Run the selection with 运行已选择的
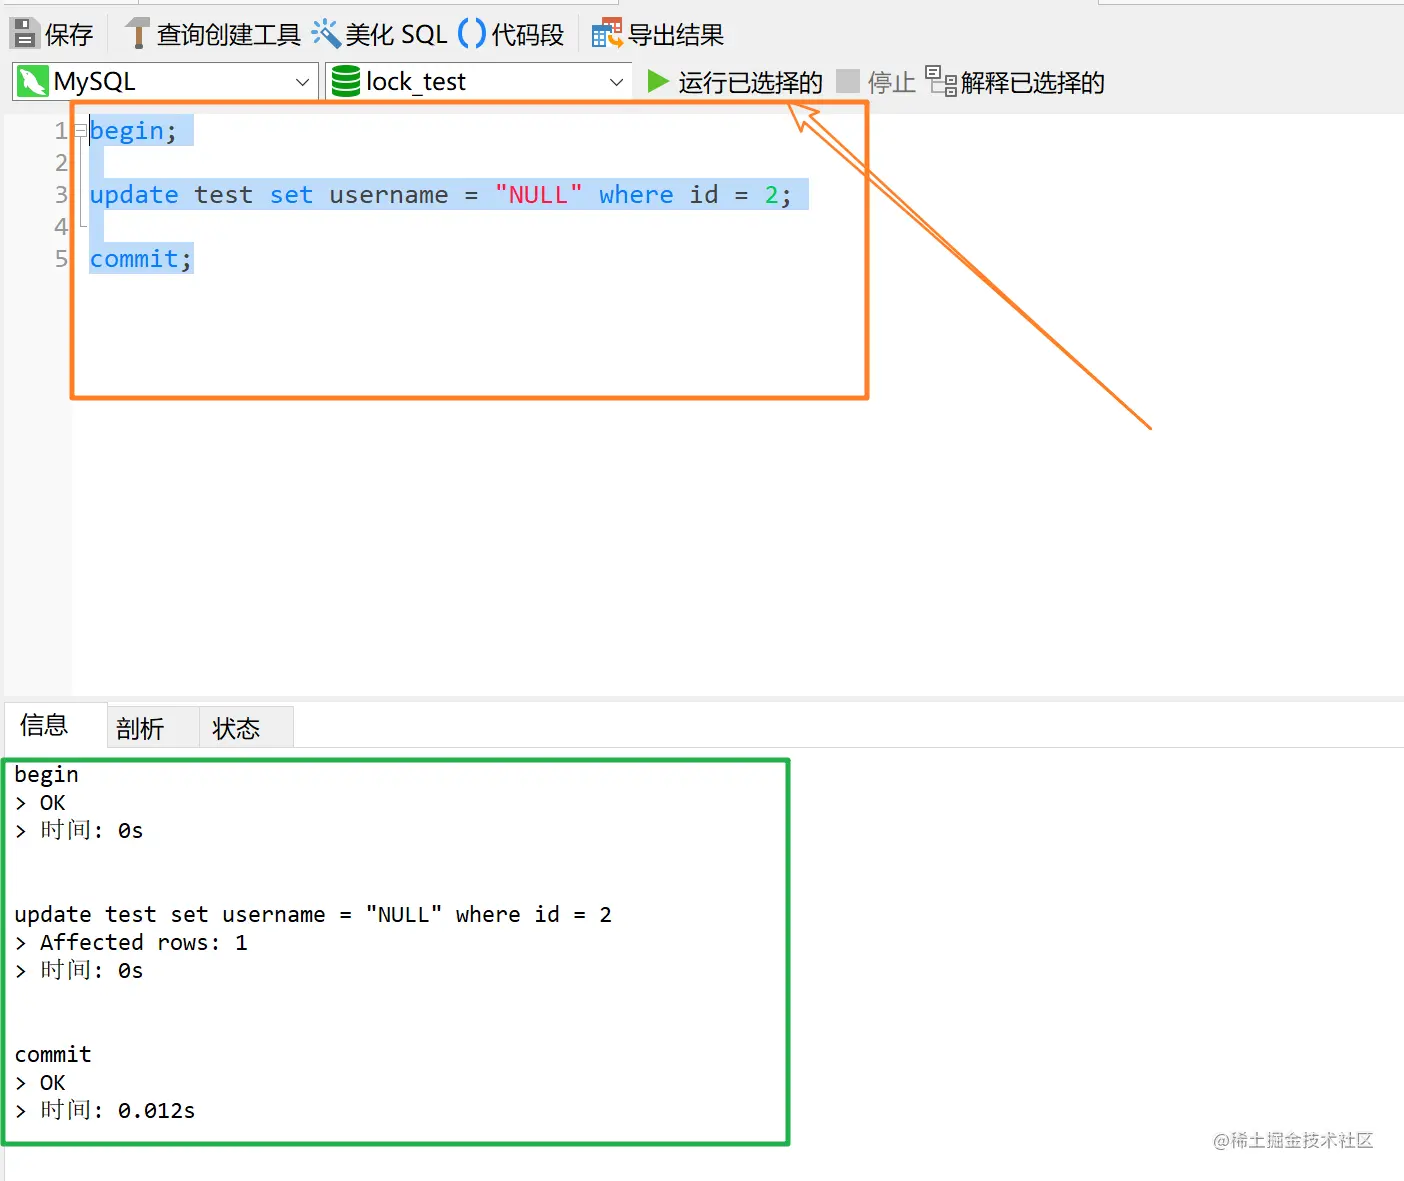 click(750, 82)
